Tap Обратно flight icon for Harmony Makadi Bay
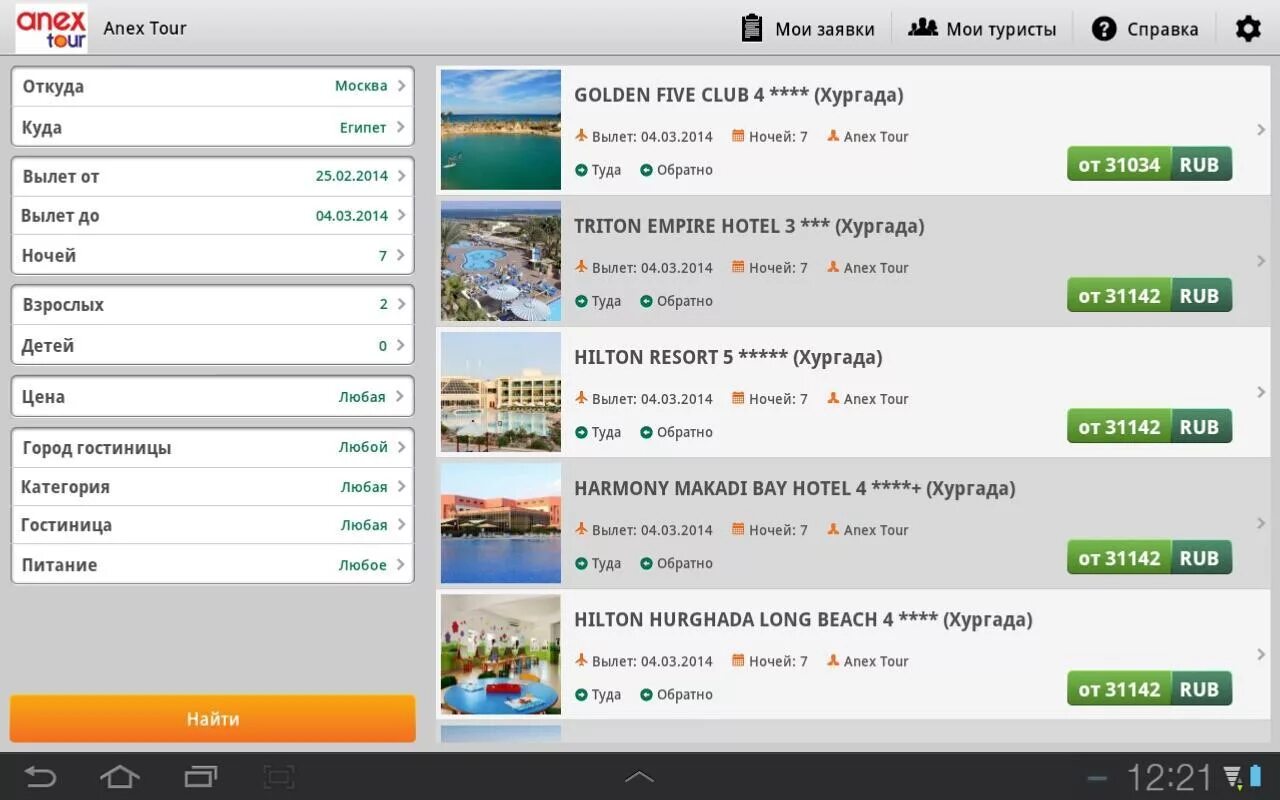Screen dimensions: 1280x800 click(646, 563)
